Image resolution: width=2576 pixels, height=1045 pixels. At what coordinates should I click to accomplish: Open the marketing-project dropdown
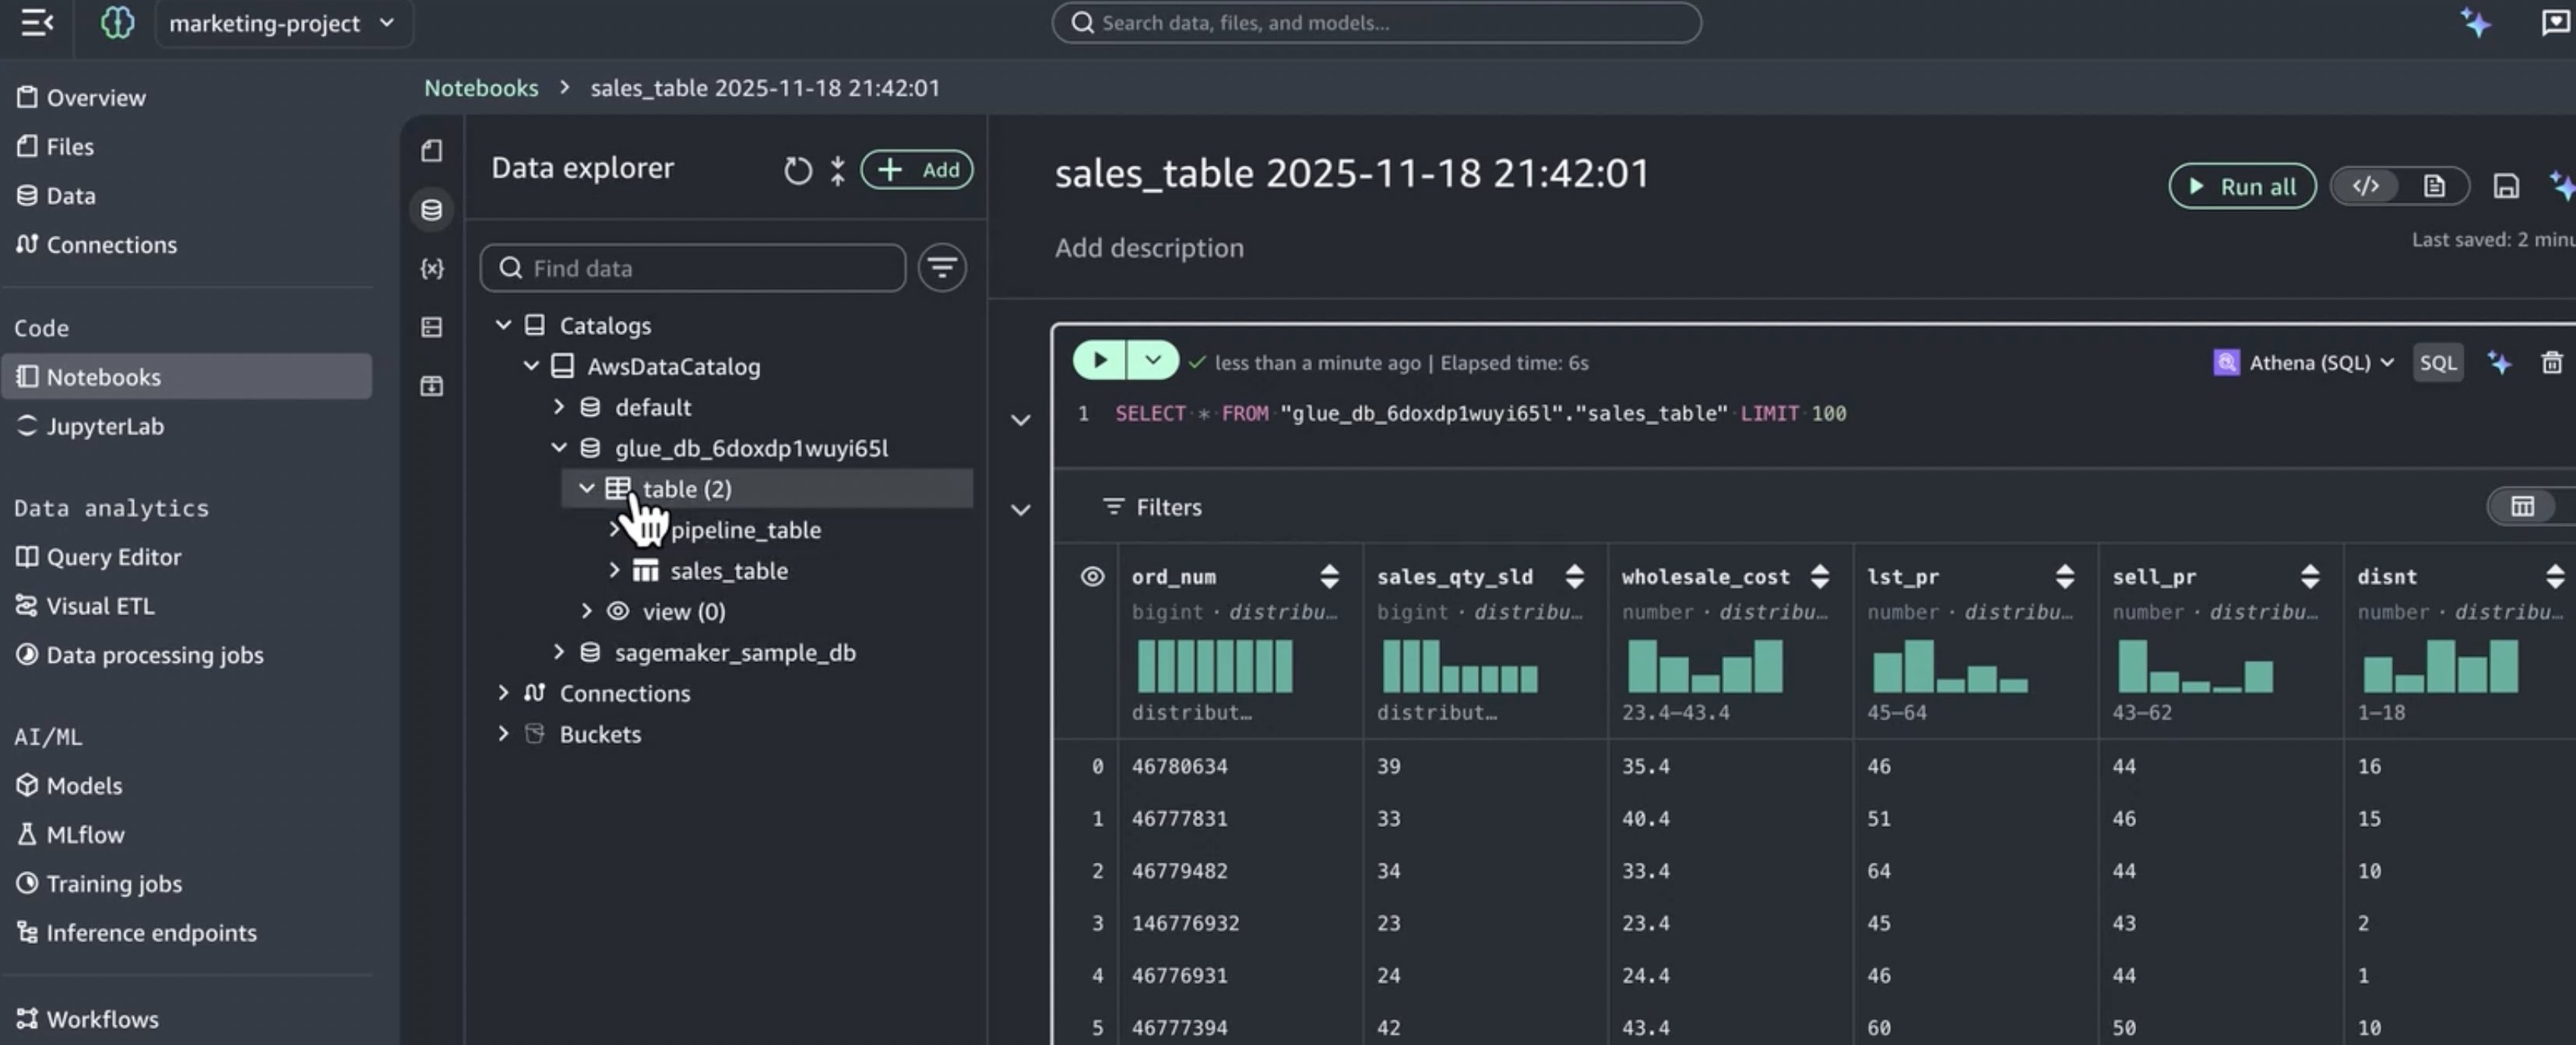point(283,23)
